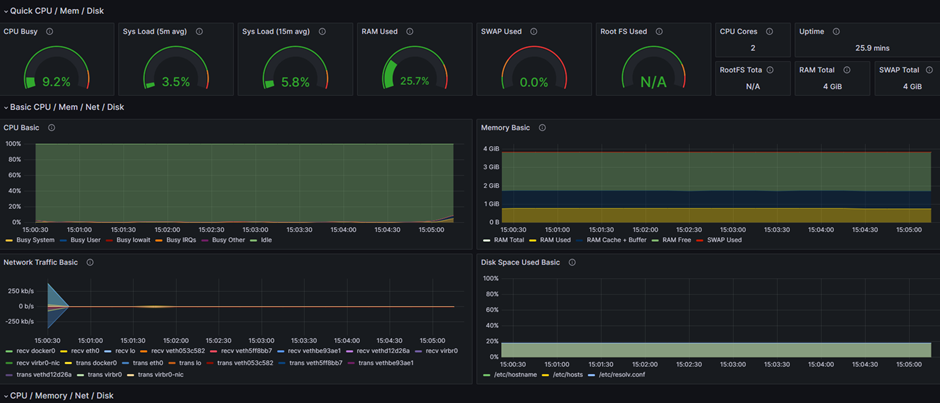Click the Busy System legend label
Viewport: 940px width, 403px height.
click(x=35, y=240)
